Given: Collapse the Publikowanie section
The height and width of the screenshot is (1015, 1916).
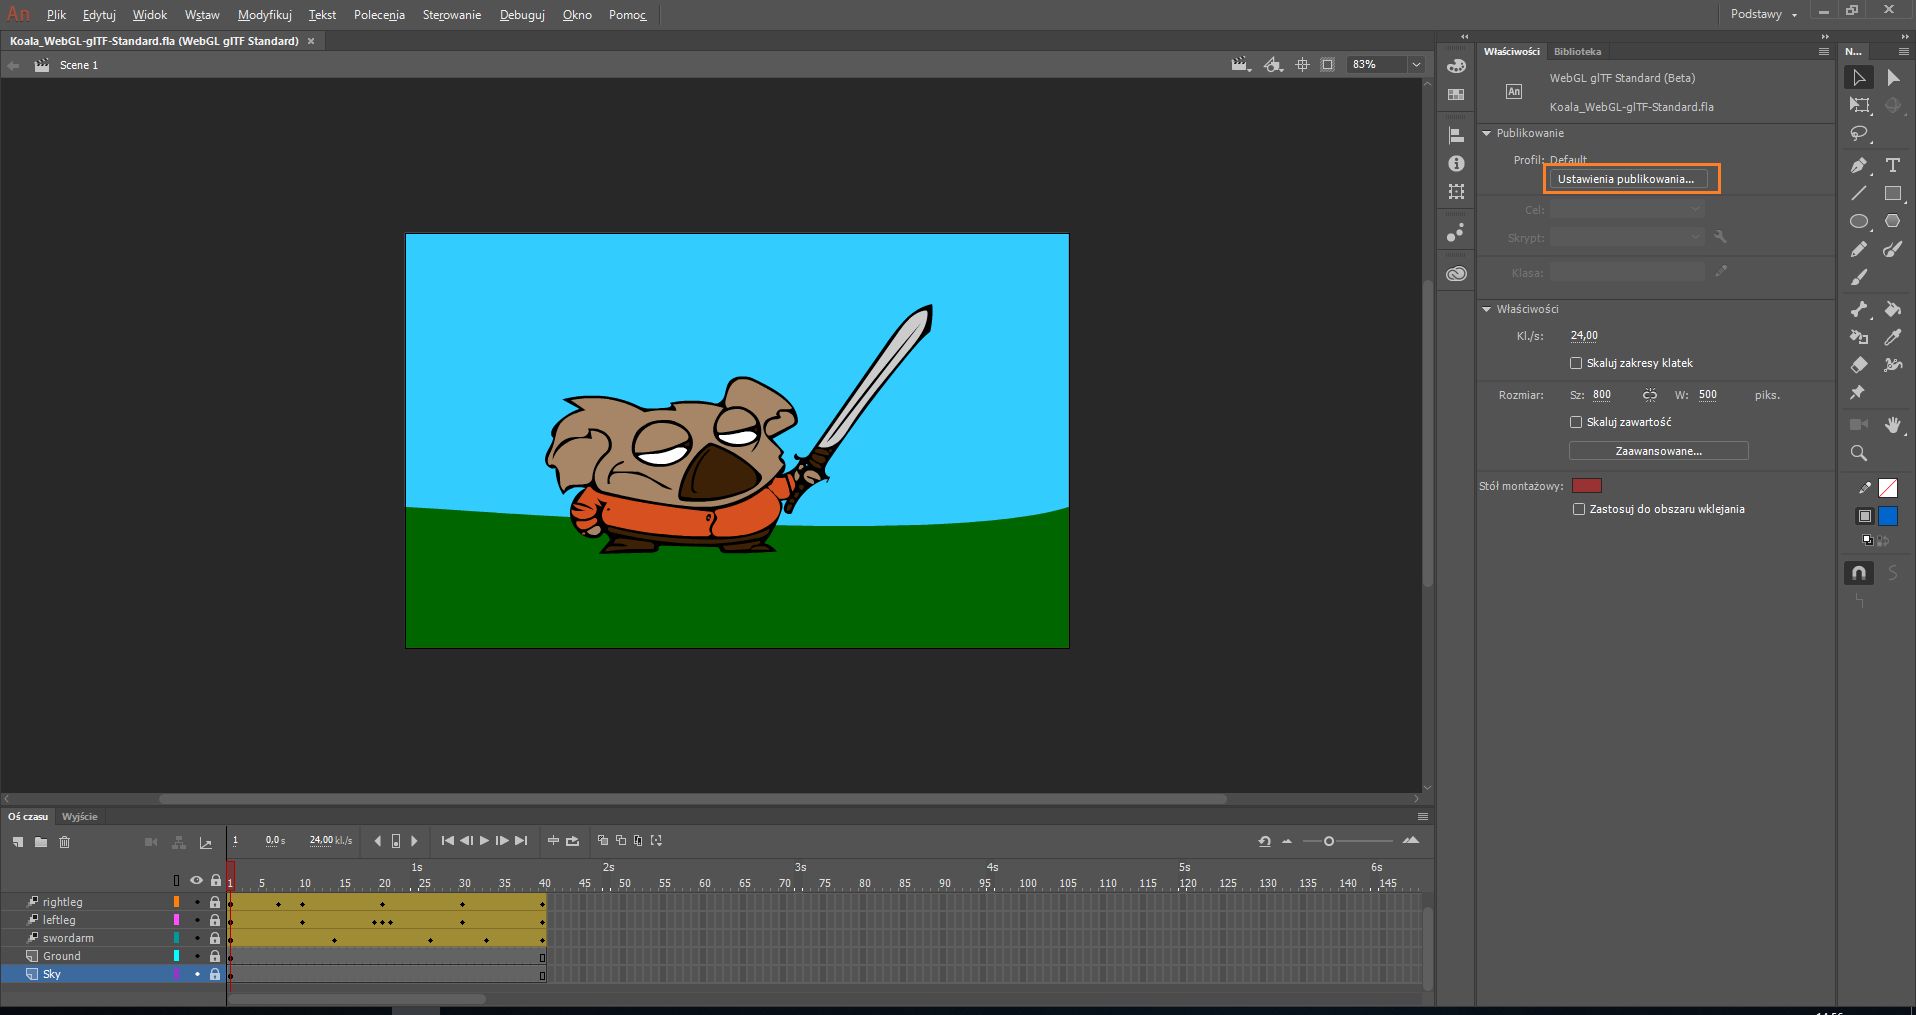Looking at the screenshot, I should [1487, 133].
